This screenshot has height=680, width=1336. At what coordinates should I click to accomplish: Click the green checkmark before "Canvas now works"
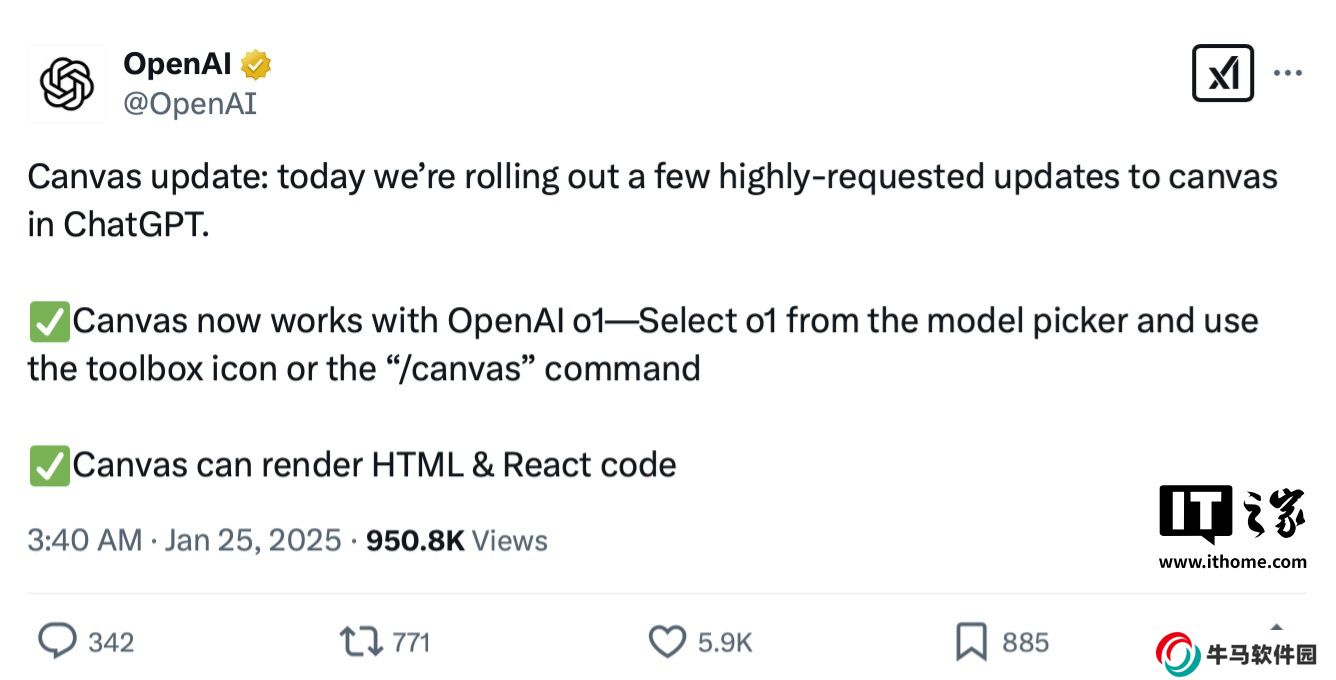pos(49,322)
